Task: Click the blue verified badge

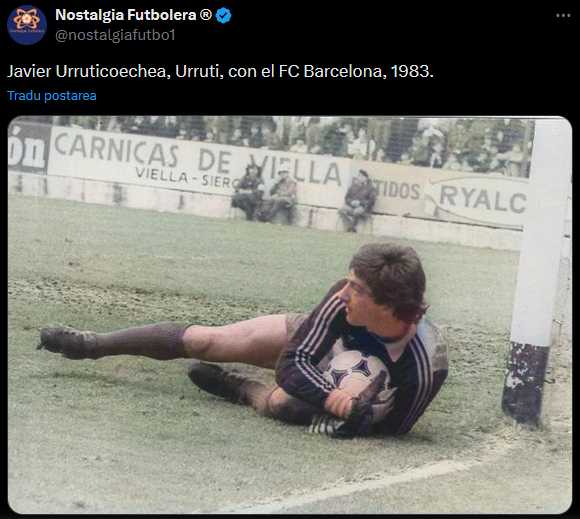Action: pyautogui.click(x=223, y=16)
